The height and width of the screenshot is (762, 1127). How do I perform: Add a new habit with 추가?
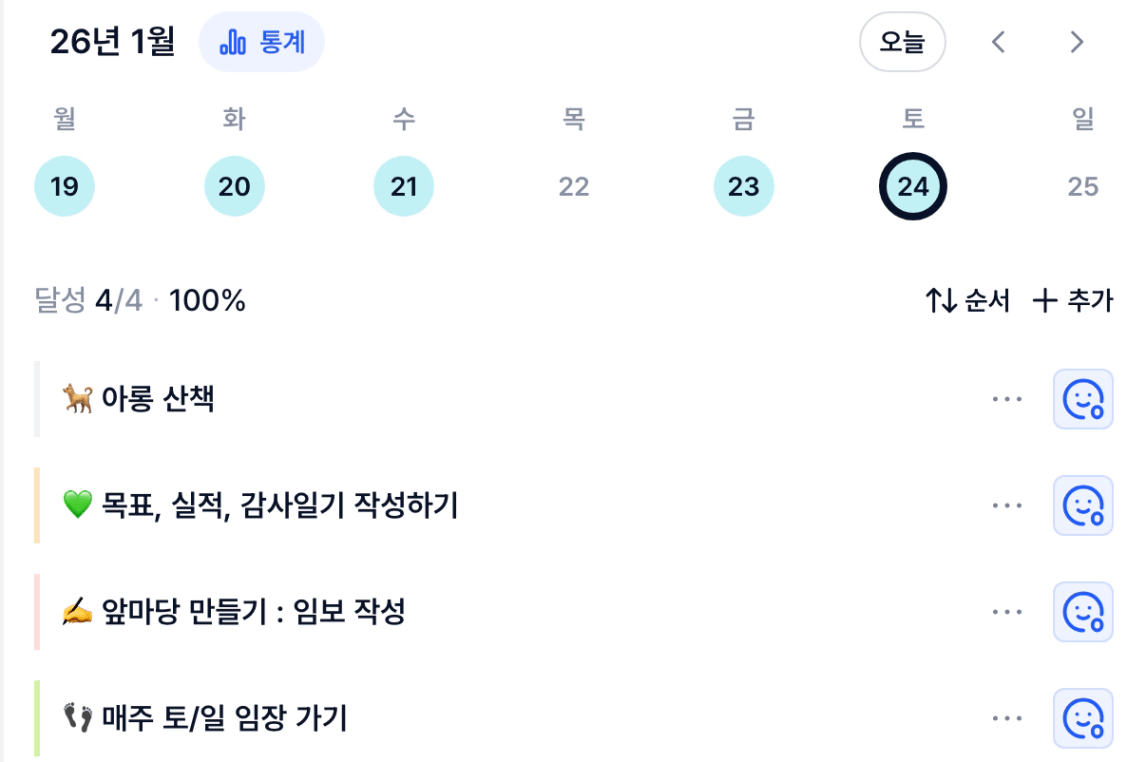[1073, 301]
